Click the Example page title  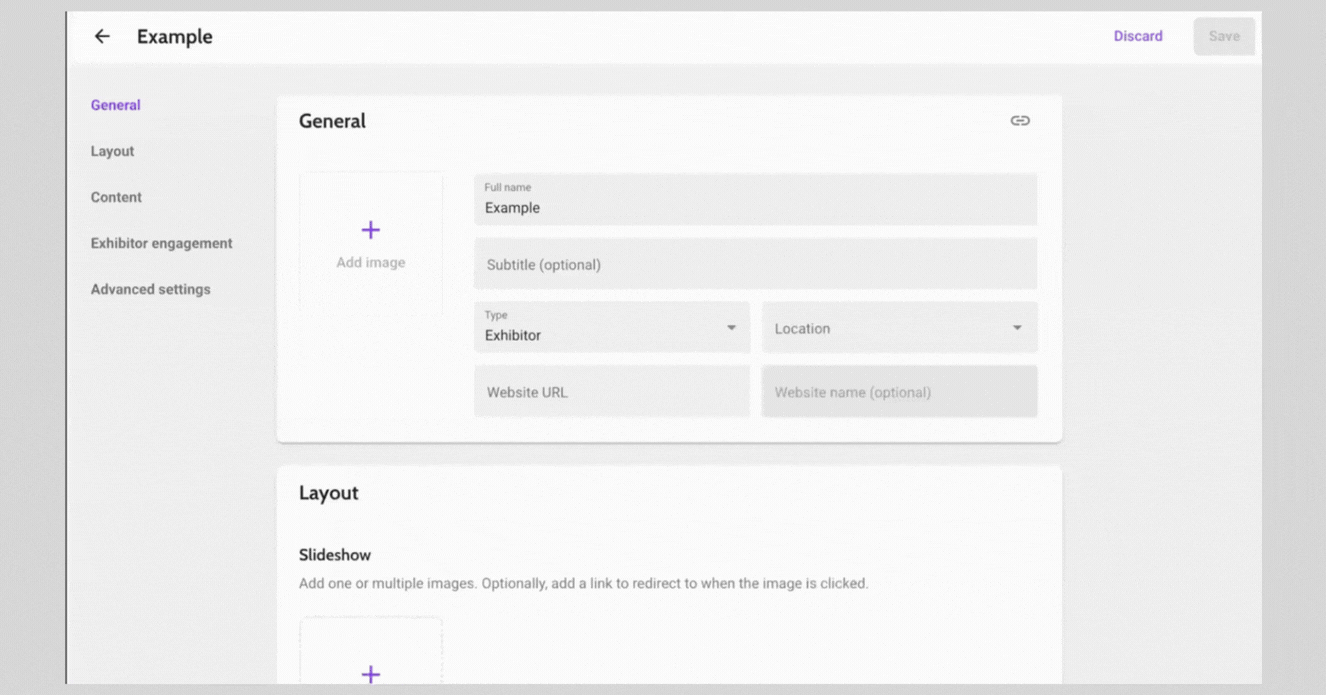pos(175,36)
